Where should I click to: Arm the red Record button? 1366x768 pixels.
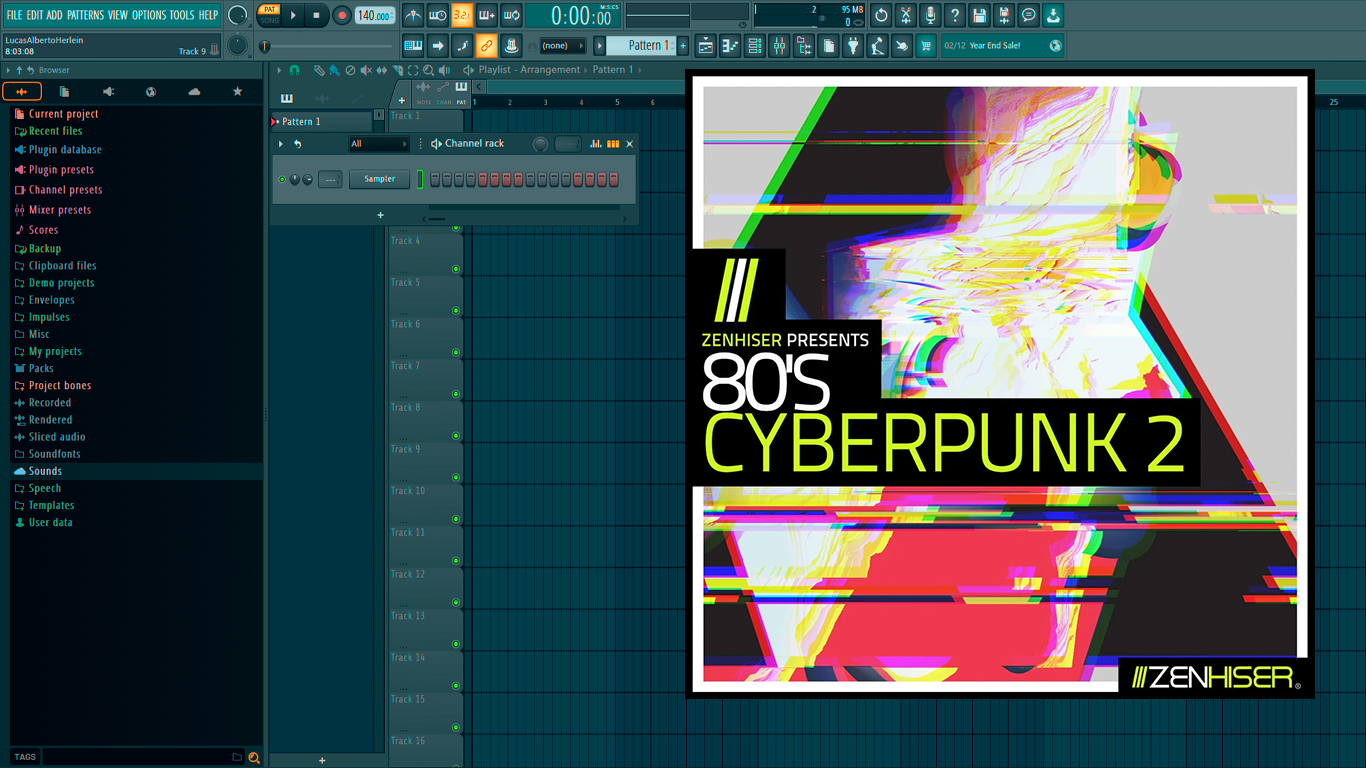click(x=342, y=15)
